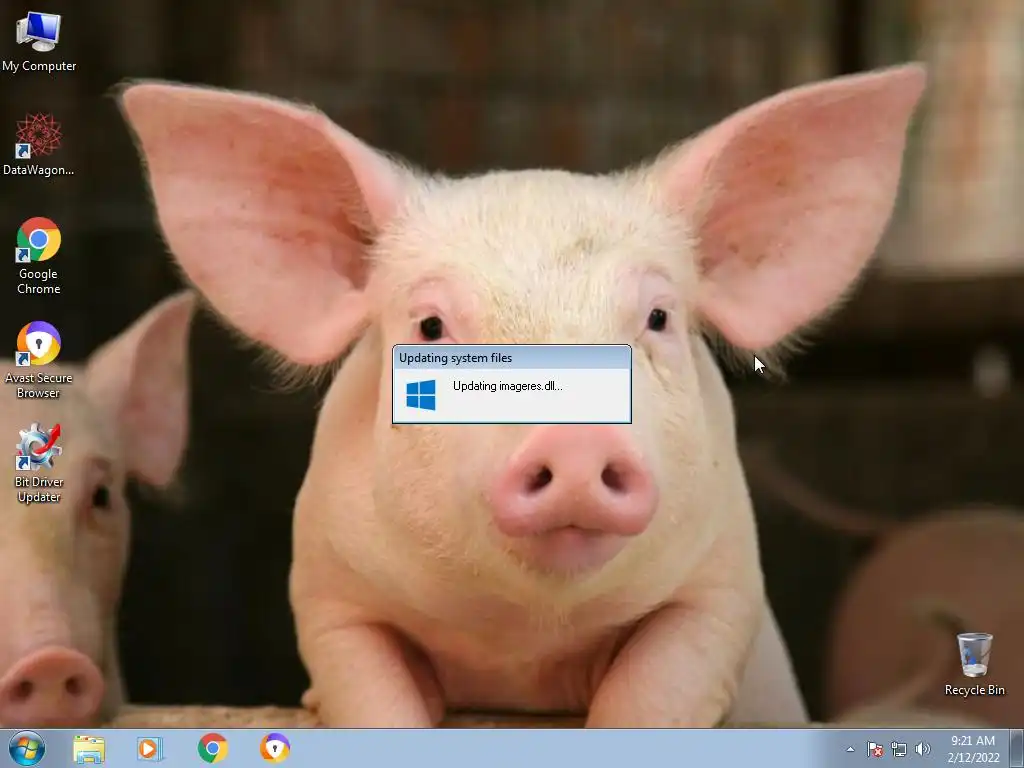Select Avast Secure Browser desktop shortcut

(39, 360)
